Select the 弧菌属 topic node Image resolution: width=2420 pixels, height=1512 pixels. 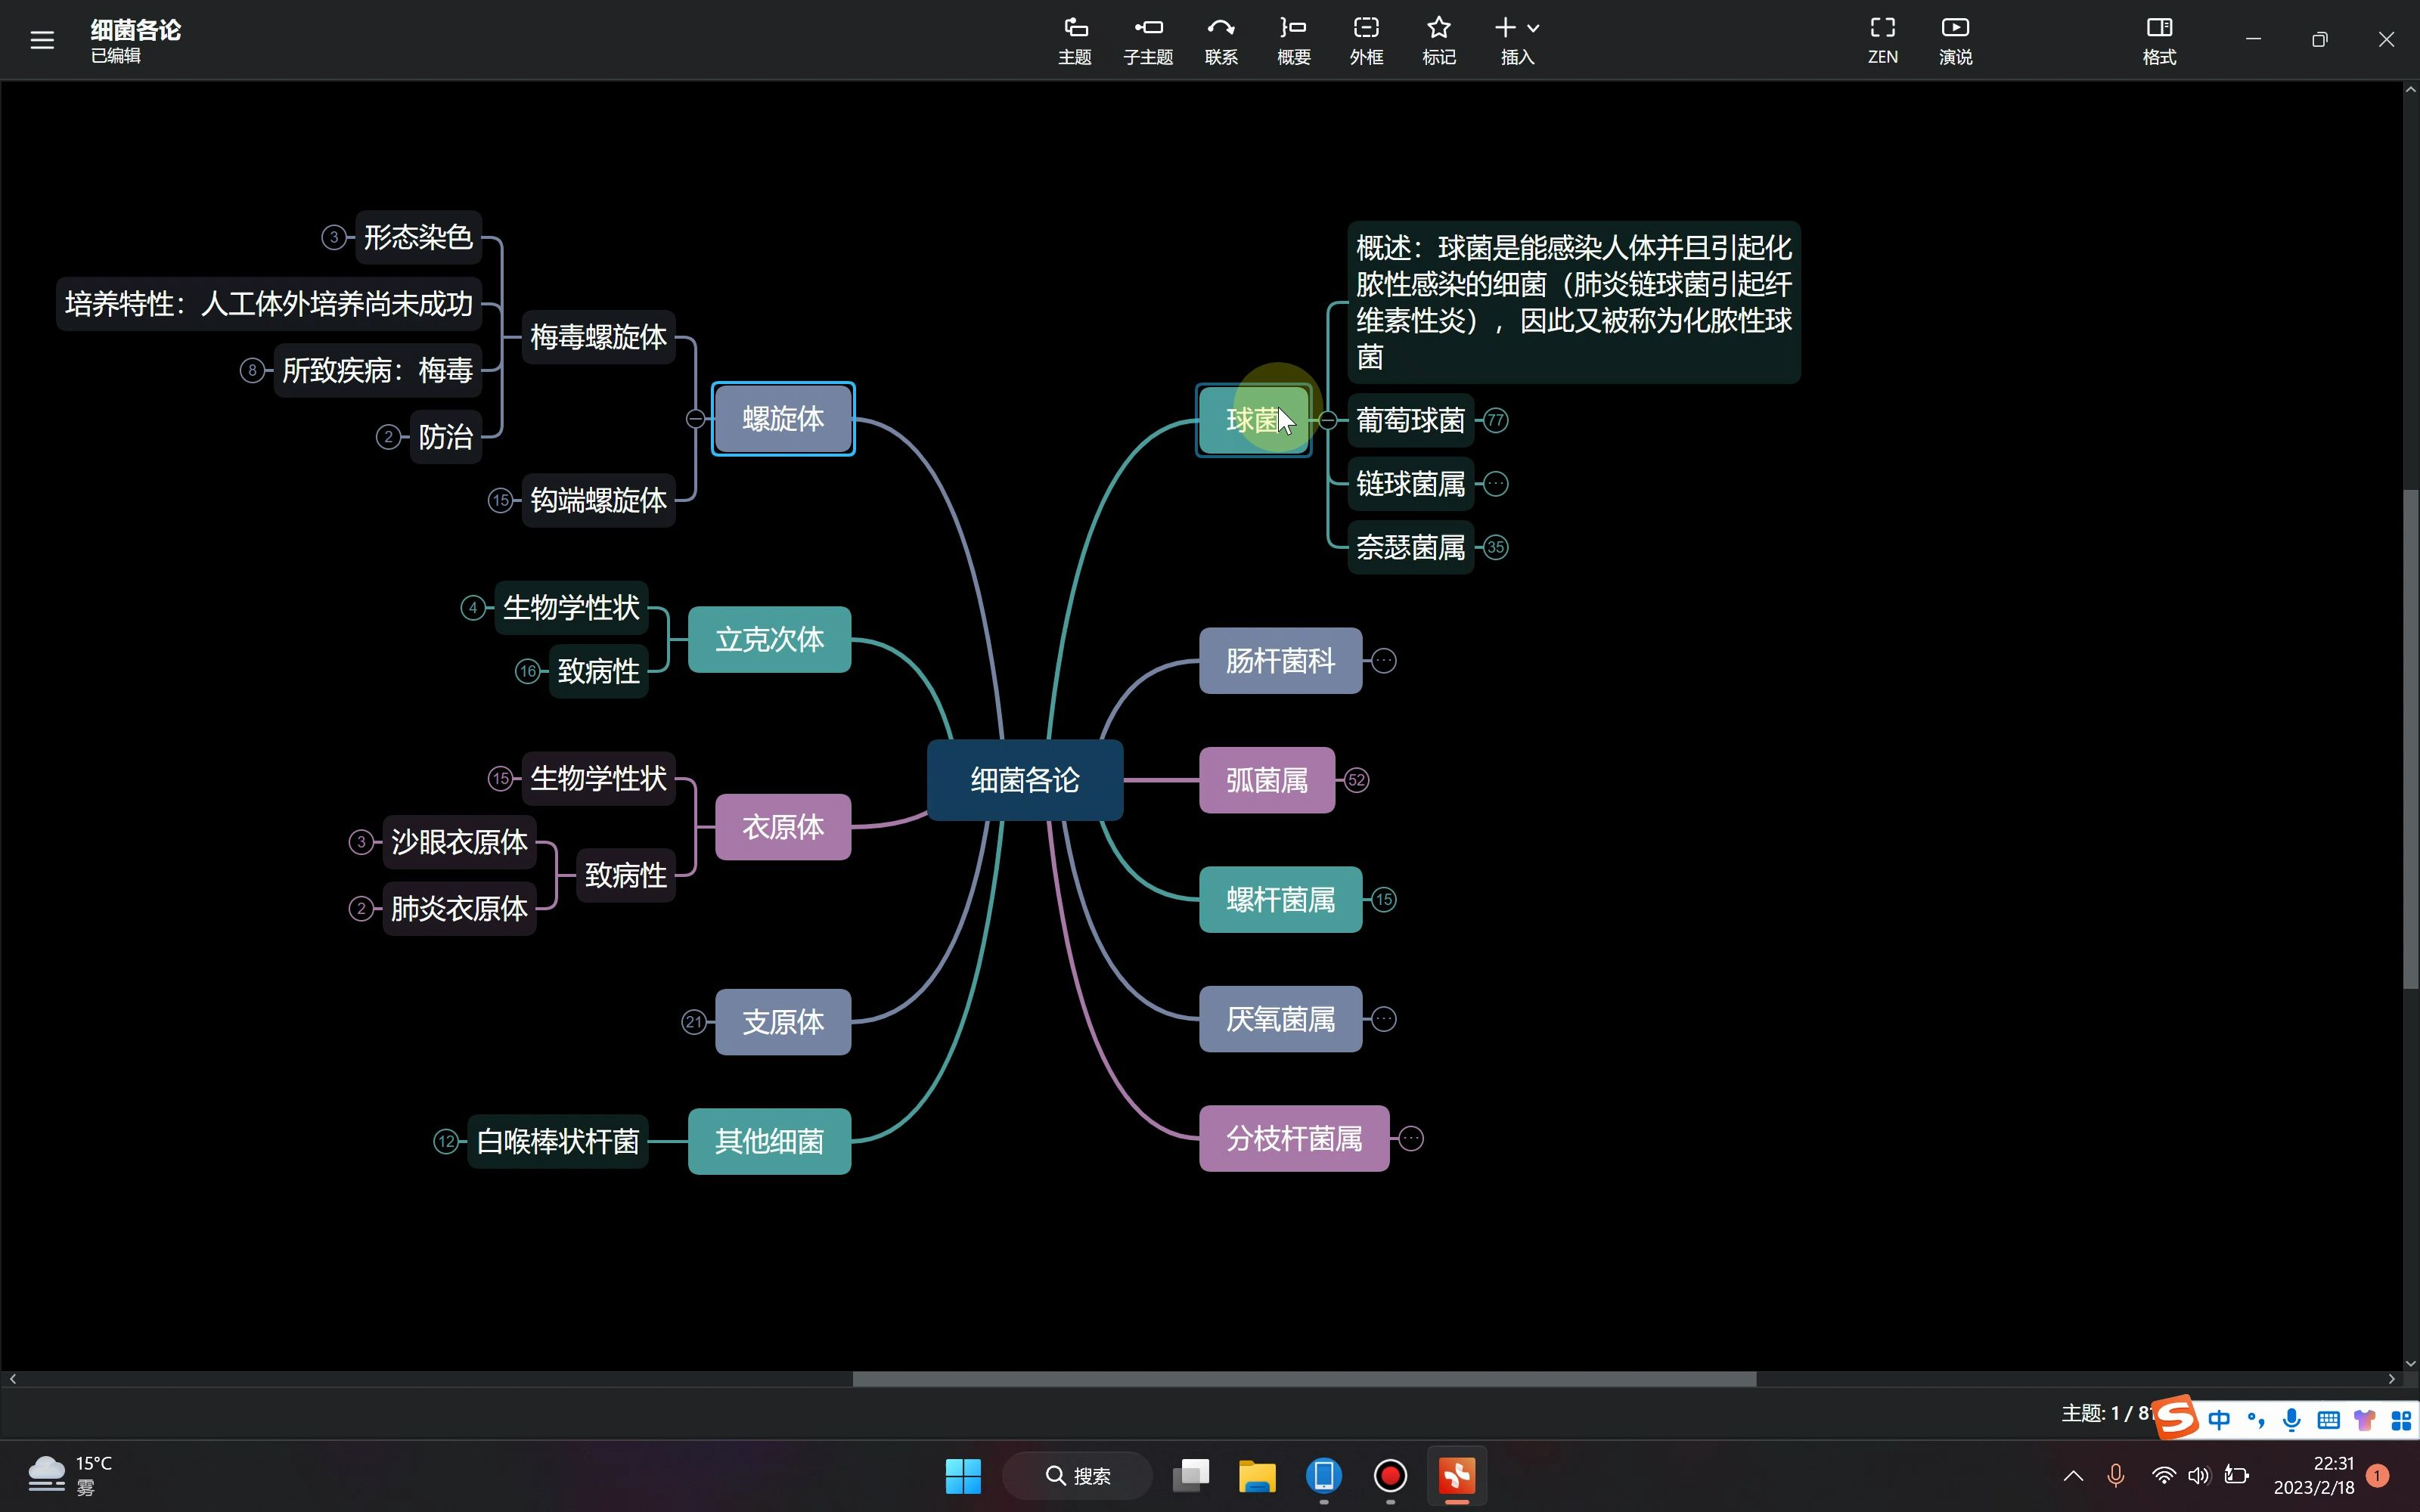coord(1267,780)
